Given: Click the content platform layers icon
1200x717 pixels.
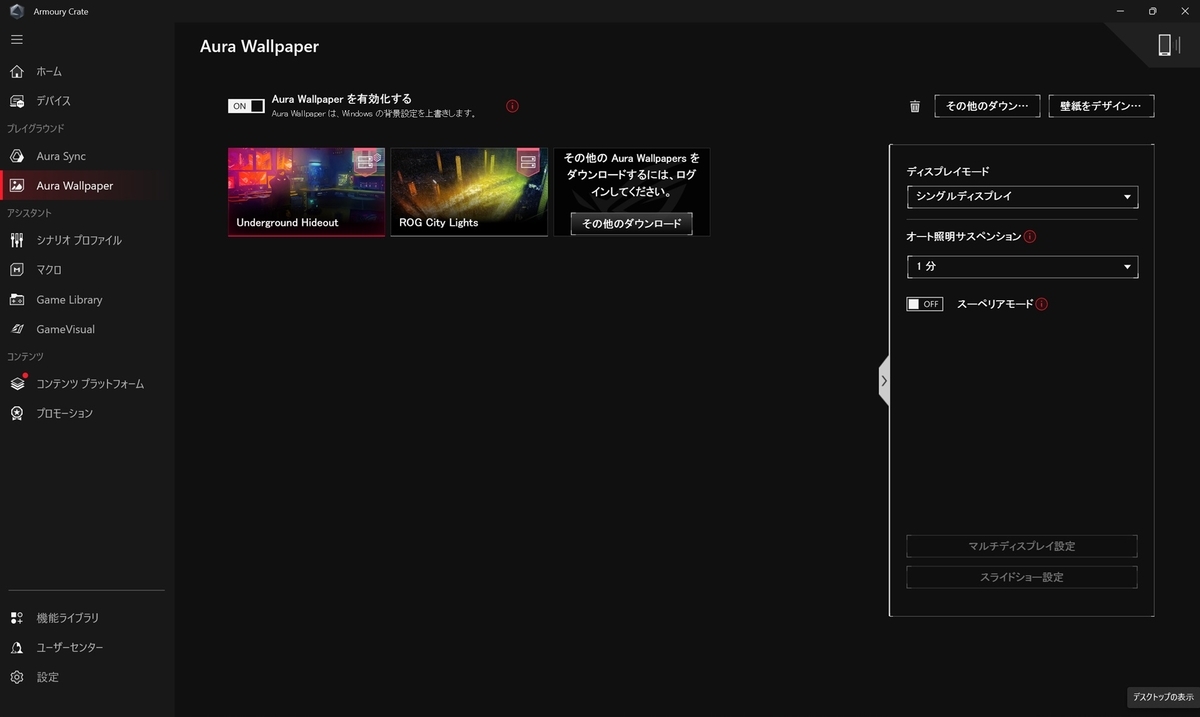Looking at the screenshot, I should pos(16,384).
